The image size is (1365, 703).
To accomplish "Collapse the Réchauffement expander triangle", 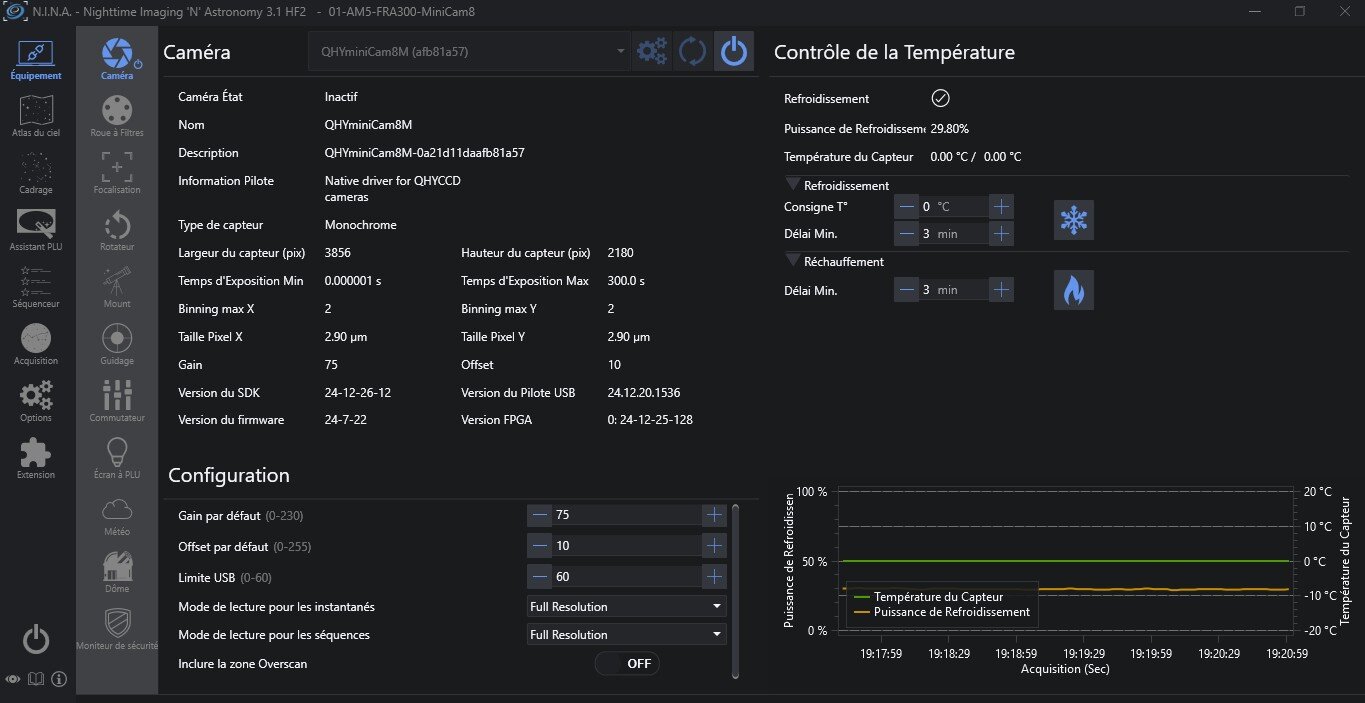I will (x=794, y=261).
